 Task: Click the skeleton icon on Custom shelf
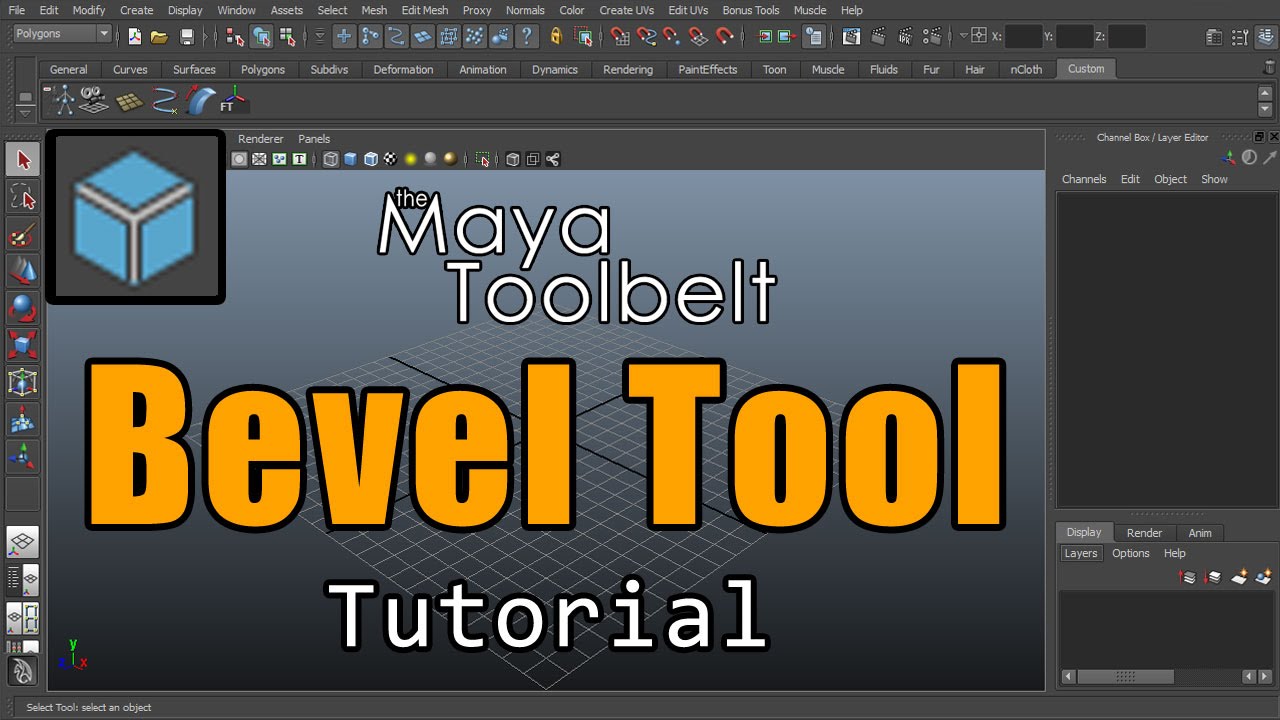[x=64, y=100]
